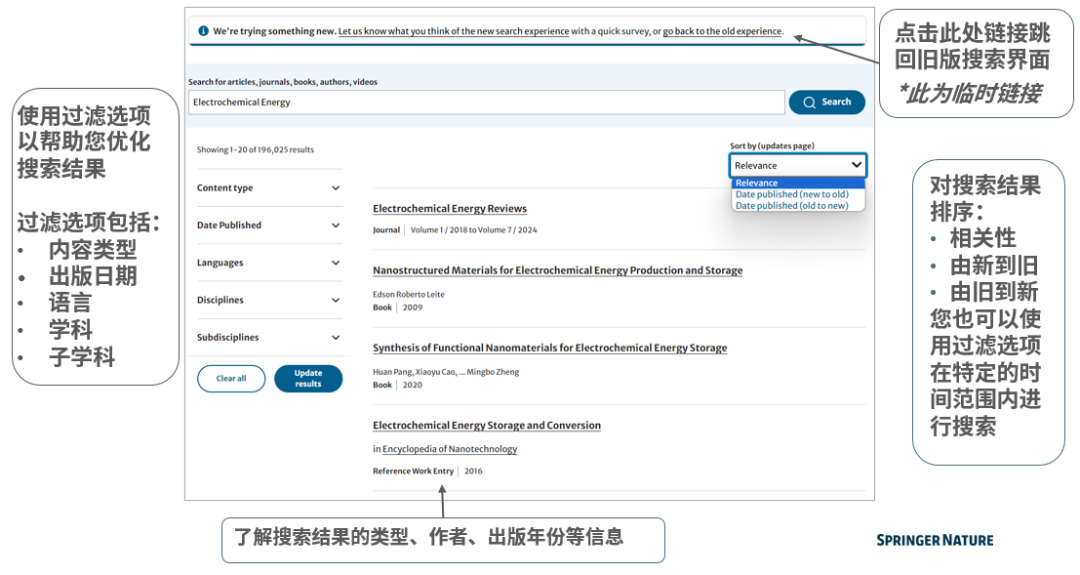Expand the Languages filter

269,262
